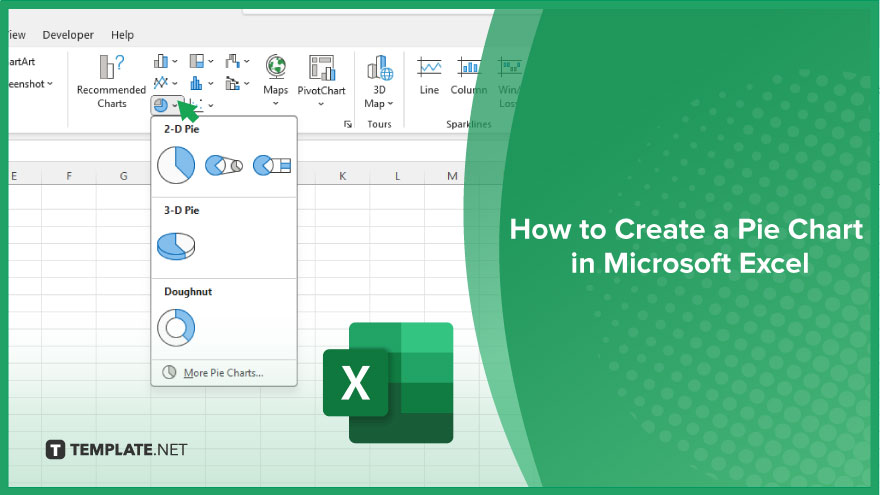Select column header F
Screen dimensions: 880x495
click(x=69, y=176)
